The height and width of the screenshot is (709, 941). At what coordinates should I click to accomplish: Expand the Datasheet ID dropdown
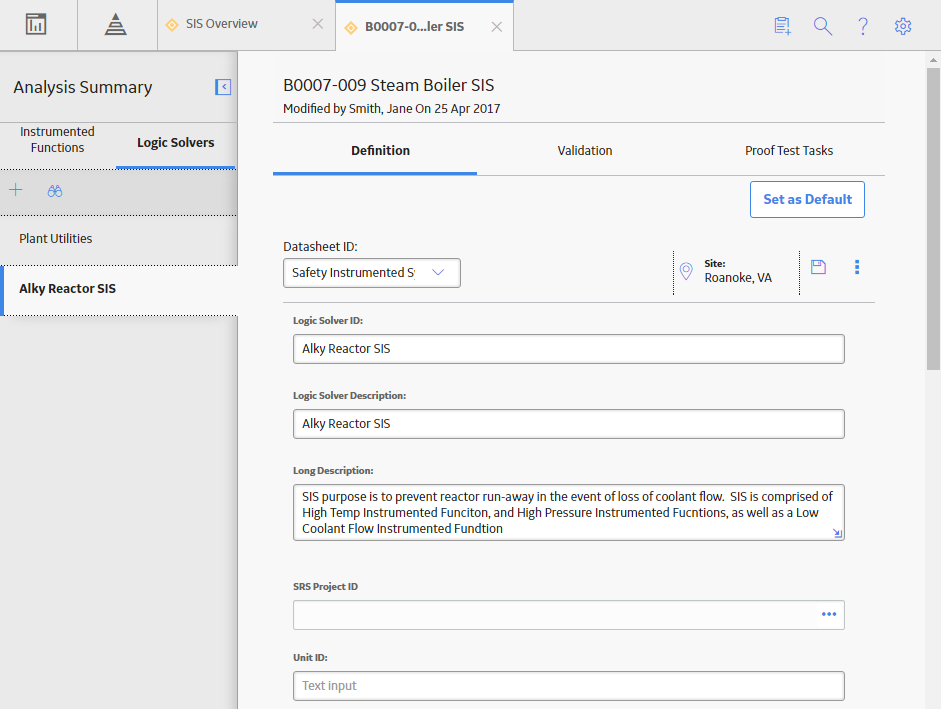point(371,273)
